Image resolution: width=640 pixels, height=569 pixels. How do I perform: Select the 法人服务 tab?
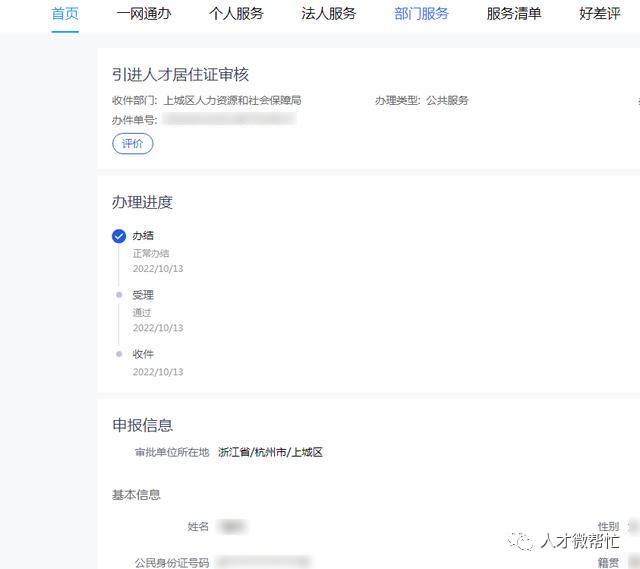(x=329, y=14)
